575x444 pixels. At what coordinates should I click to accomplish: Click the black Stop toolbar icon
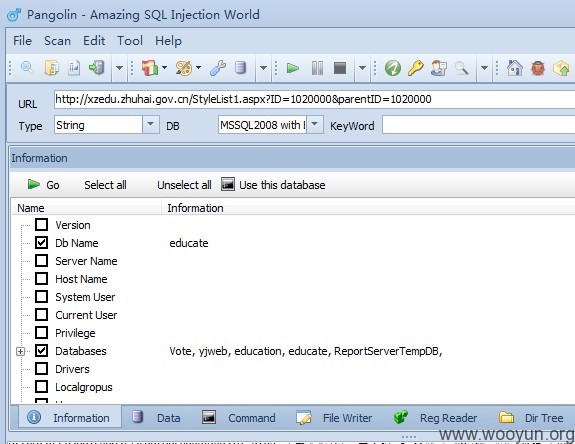[340, 68]
